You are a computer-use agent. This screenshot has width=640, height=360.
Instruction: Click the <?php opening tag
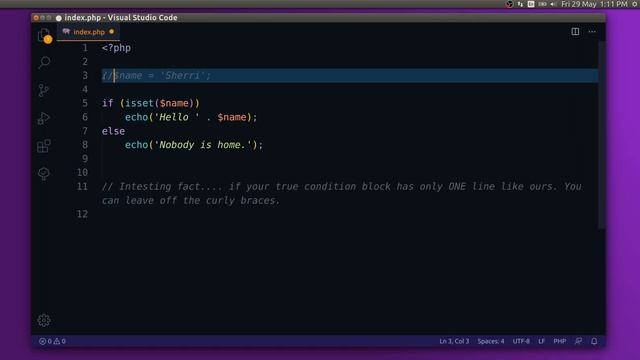click(116, 48)
